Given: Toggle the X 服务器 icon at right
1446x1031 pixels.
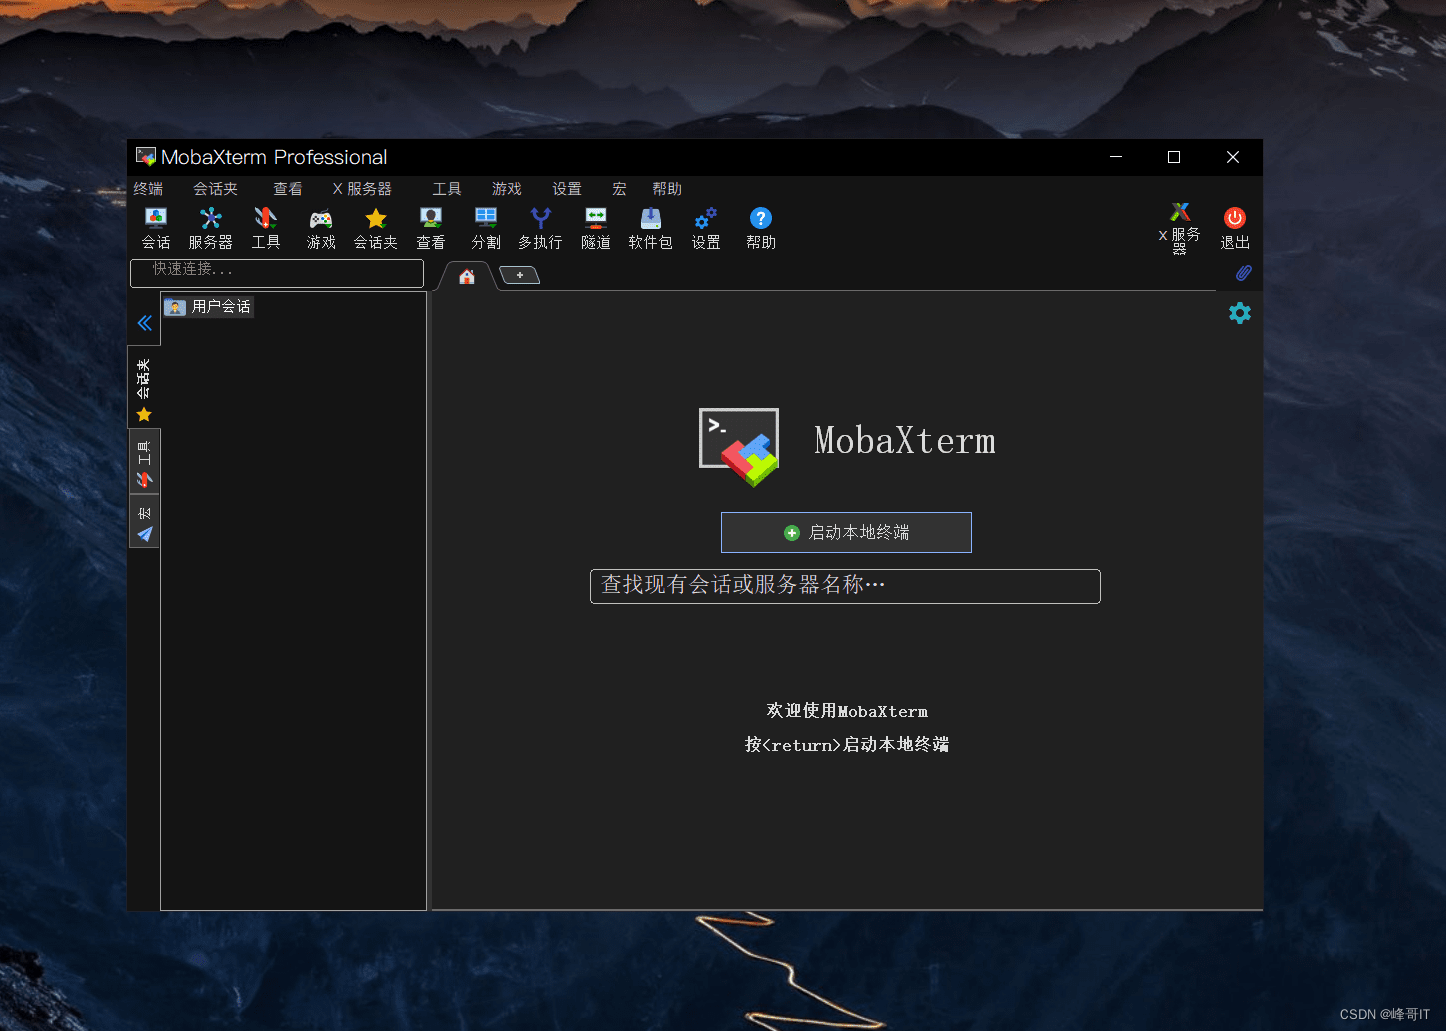Looking at the screenshot, I should tap(1180, 228).
